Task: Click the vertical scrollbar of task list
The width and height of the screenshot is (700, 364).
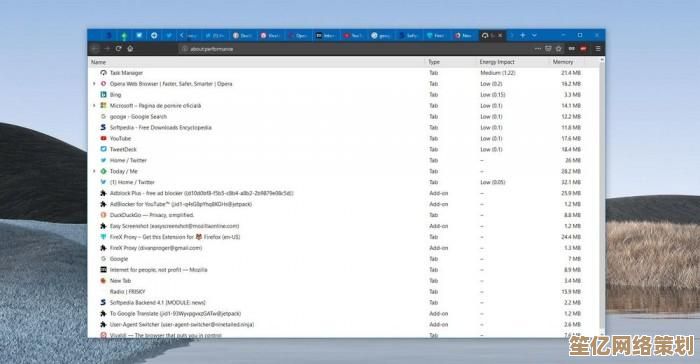Action: point(602,197)
